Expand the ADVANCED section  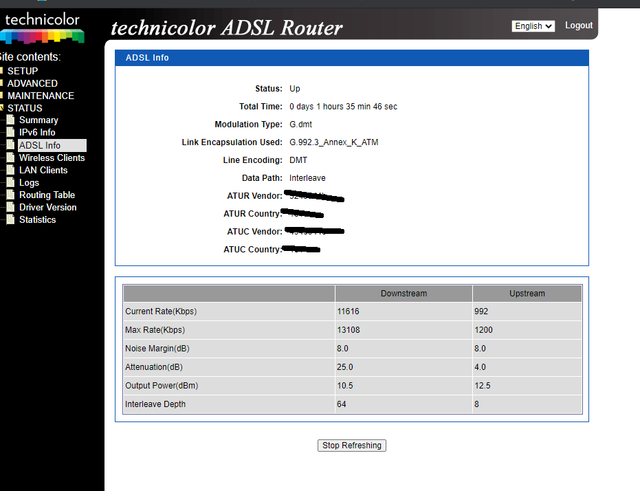(x=32, y=83)
